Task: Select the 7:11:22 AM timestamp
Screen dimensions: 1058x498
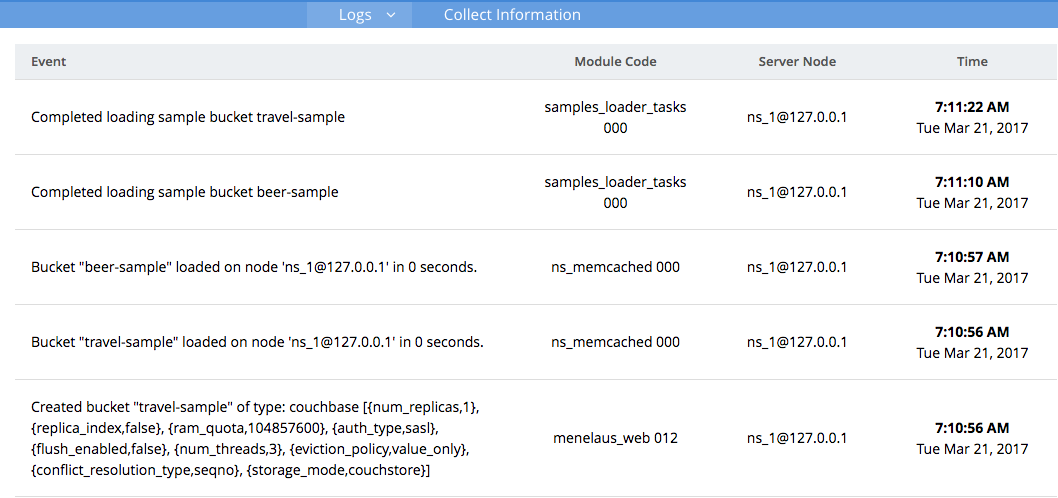Action: pos(972,106)
